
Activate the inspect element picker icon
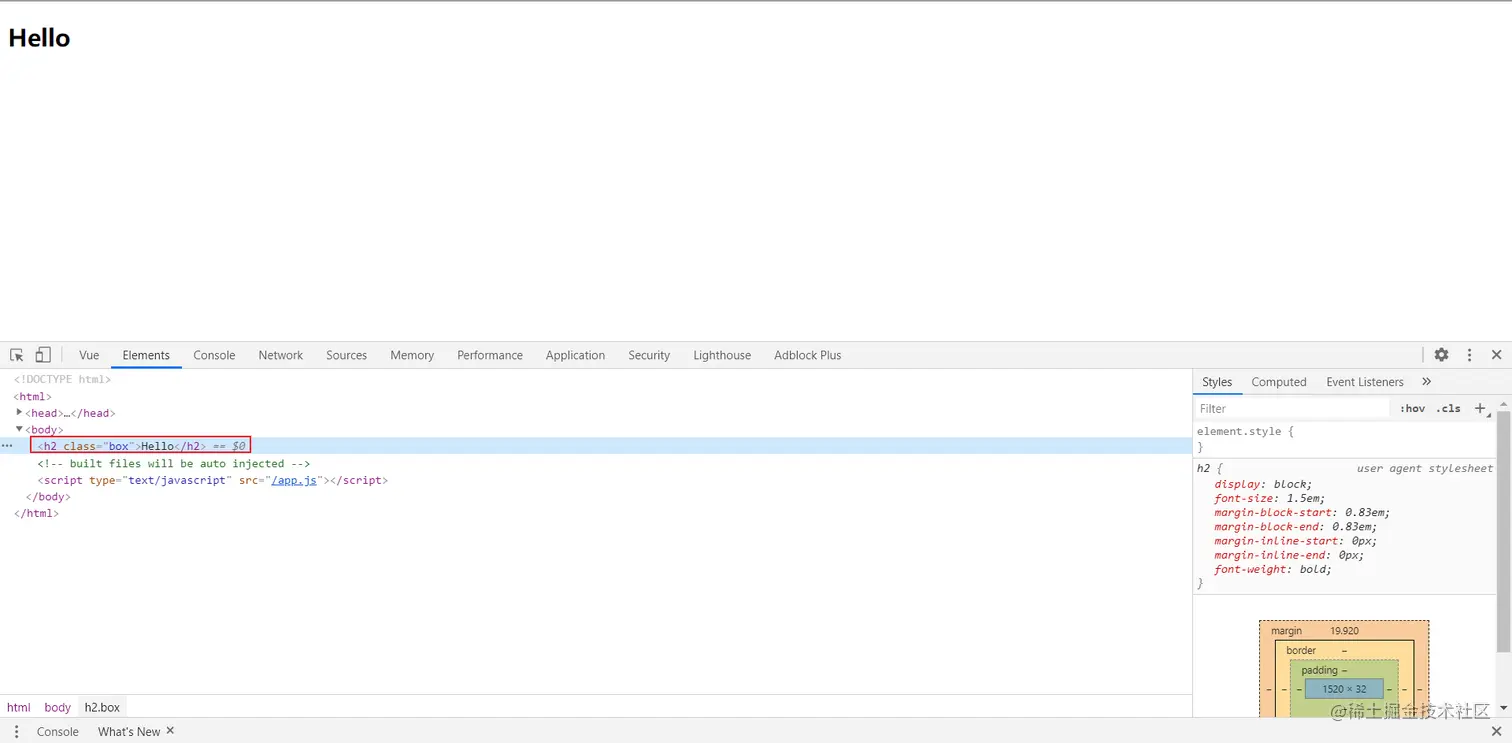click(17, 355)
